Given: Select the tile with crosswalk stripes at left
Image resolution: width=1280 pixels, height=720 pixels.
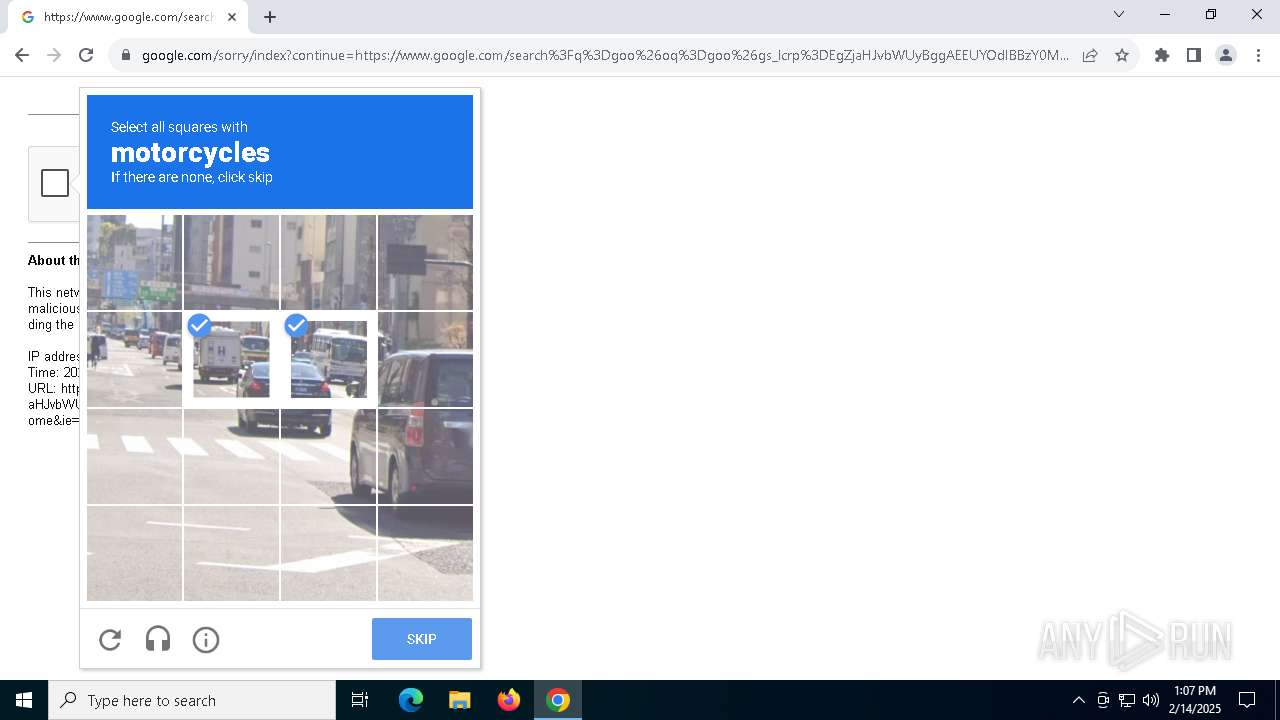Looking at the screenshot, I should (134, 456).
